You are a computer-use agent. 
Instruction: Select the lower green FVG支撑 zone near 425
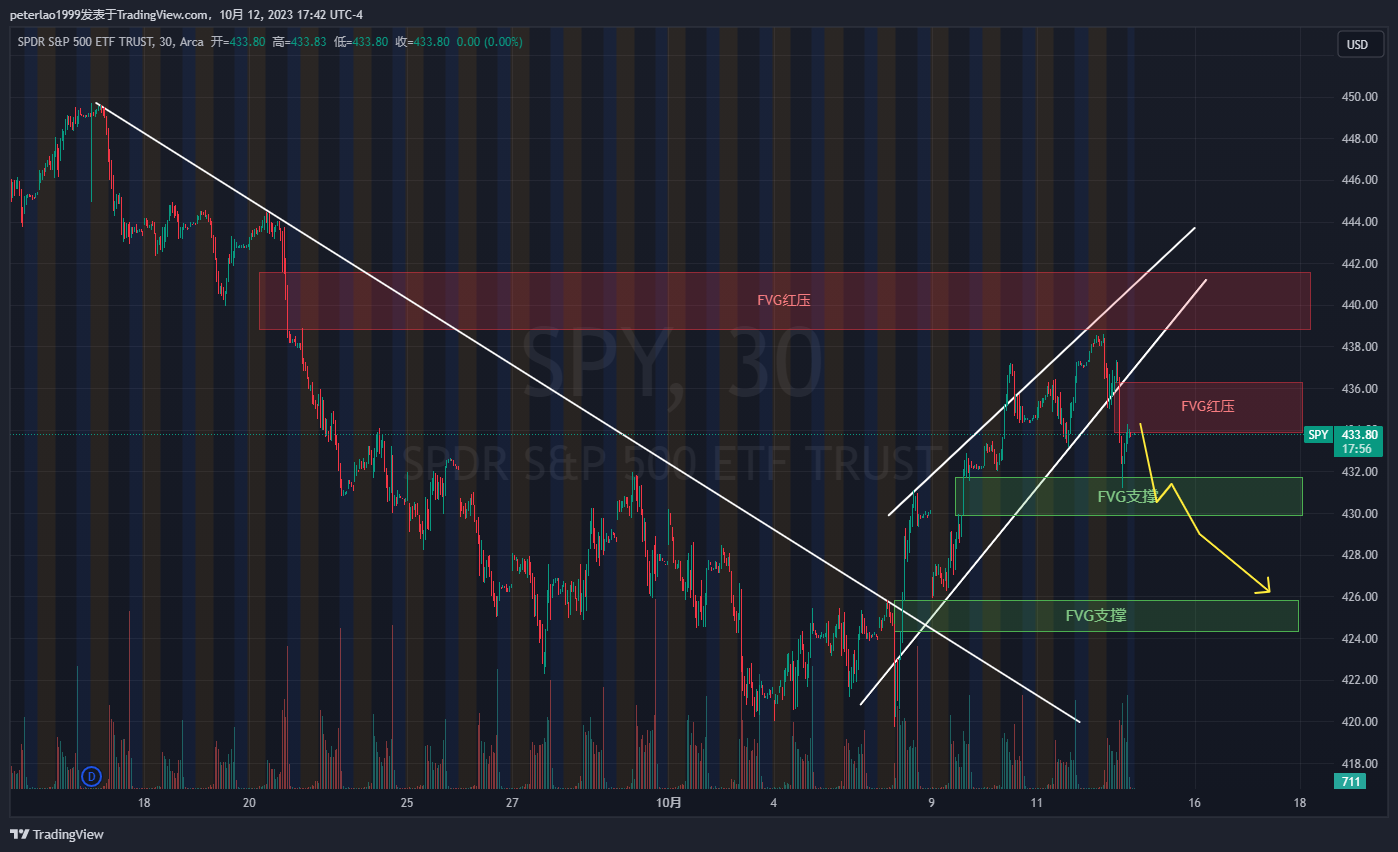pyautogui.click(x=1095, y=616)
